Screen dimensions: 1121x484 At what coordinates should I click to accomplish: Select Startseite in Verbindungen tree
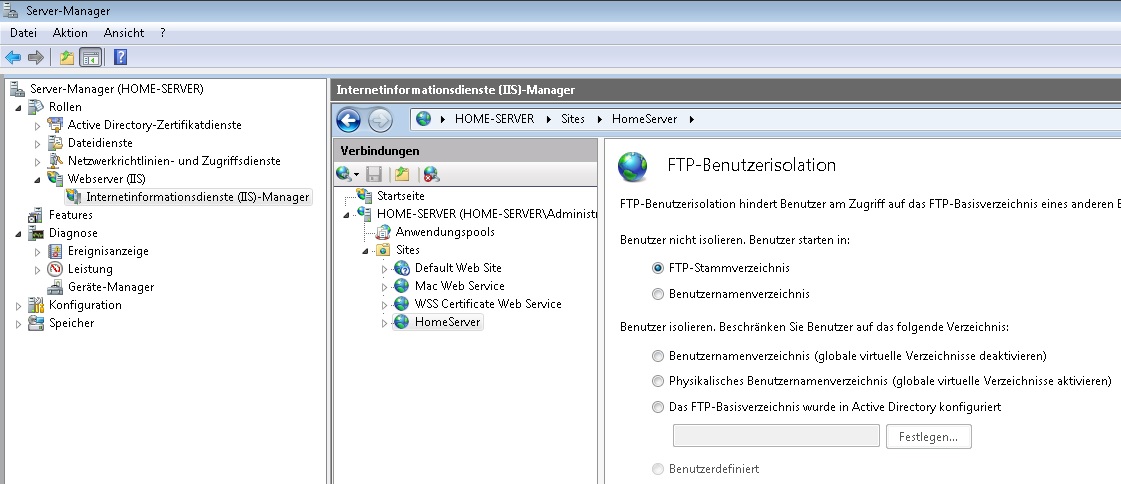(401, 195)
